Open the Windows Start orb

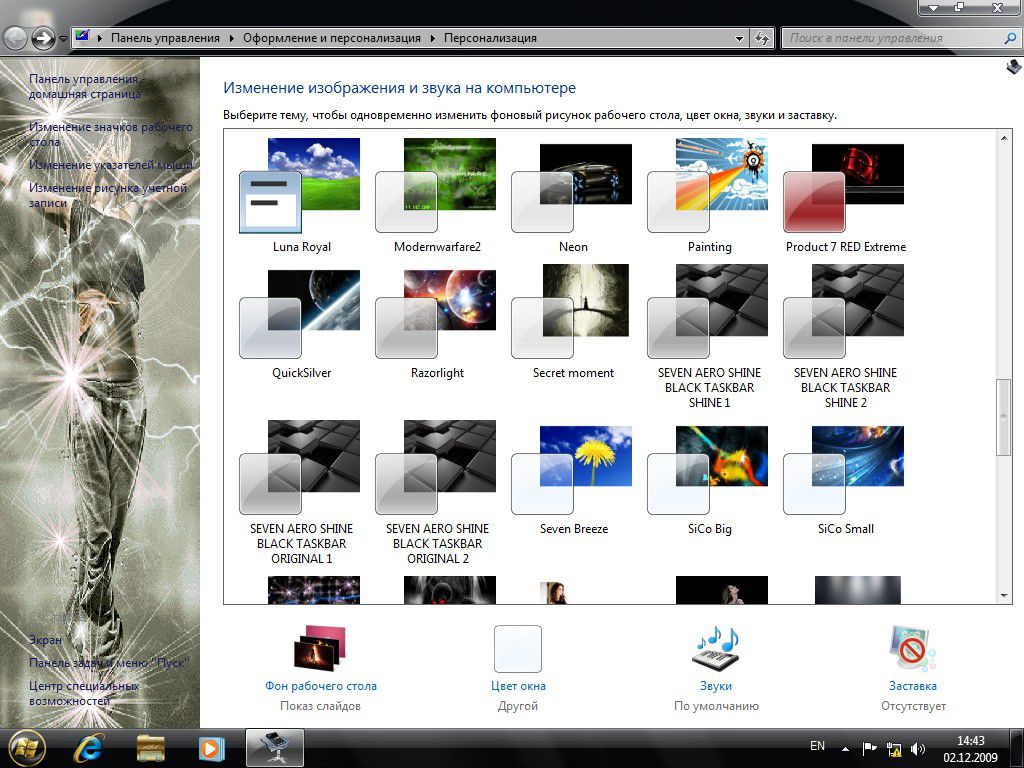point(27,748)
